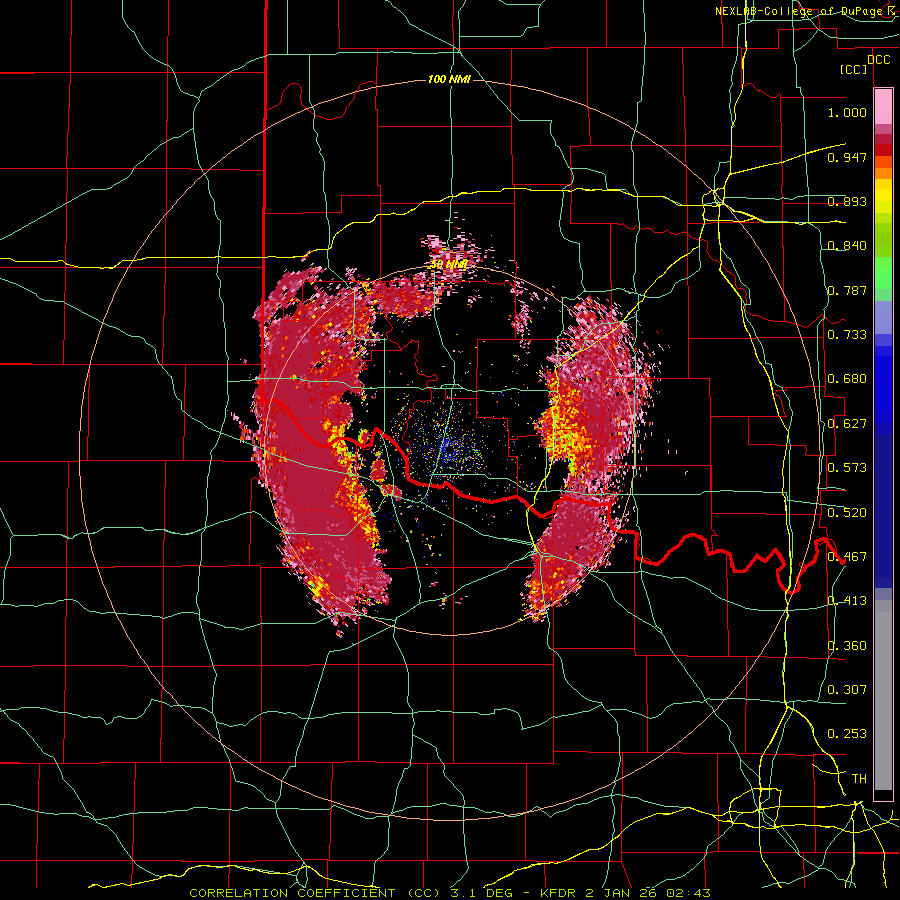Select the 0.787 legend value
The height and width of the screenshot is (900, 900).
pos(847,290)
